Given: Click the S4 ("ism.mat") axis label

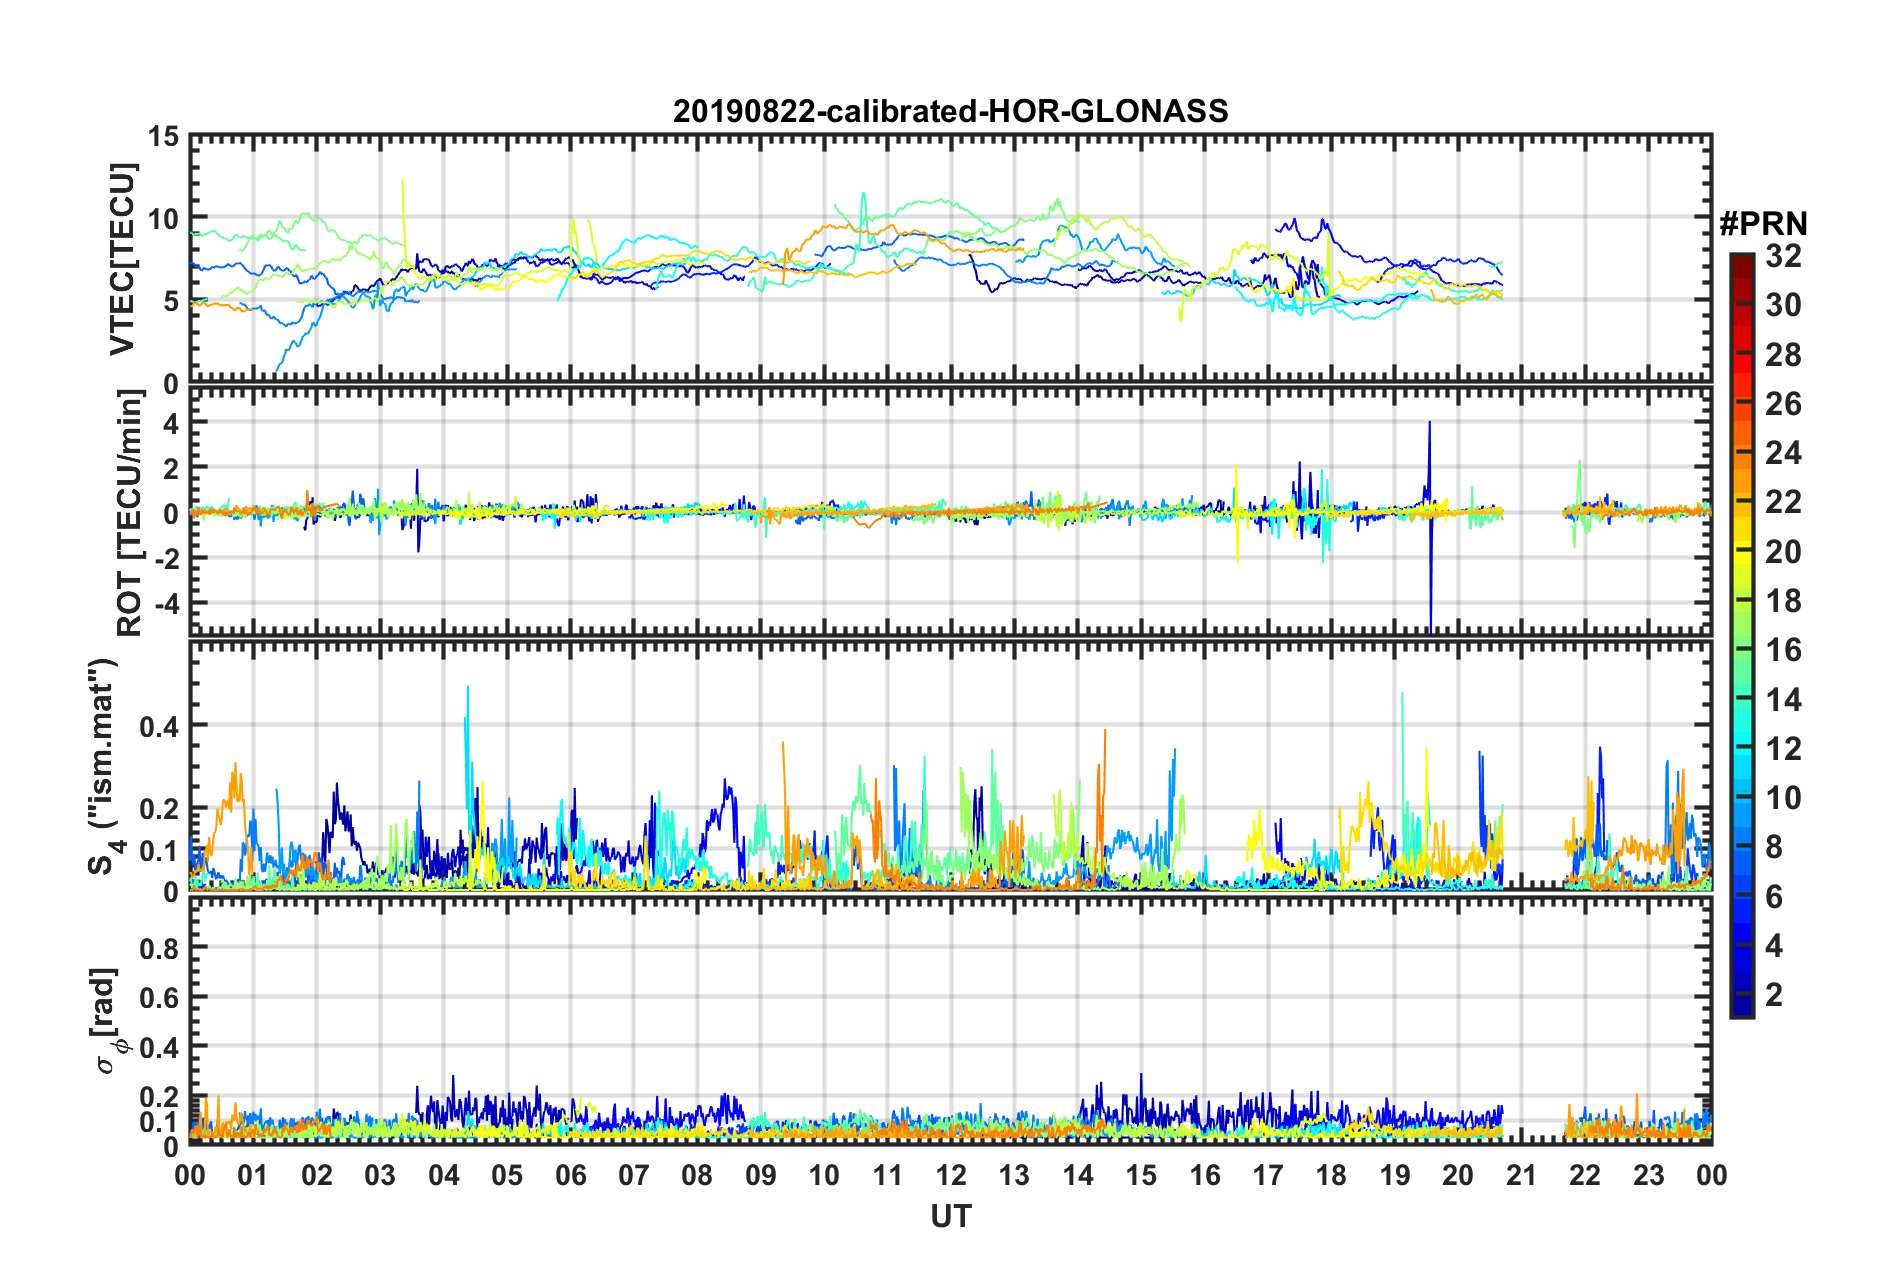Looking at the screenshot, I should (x=104, y=766).
